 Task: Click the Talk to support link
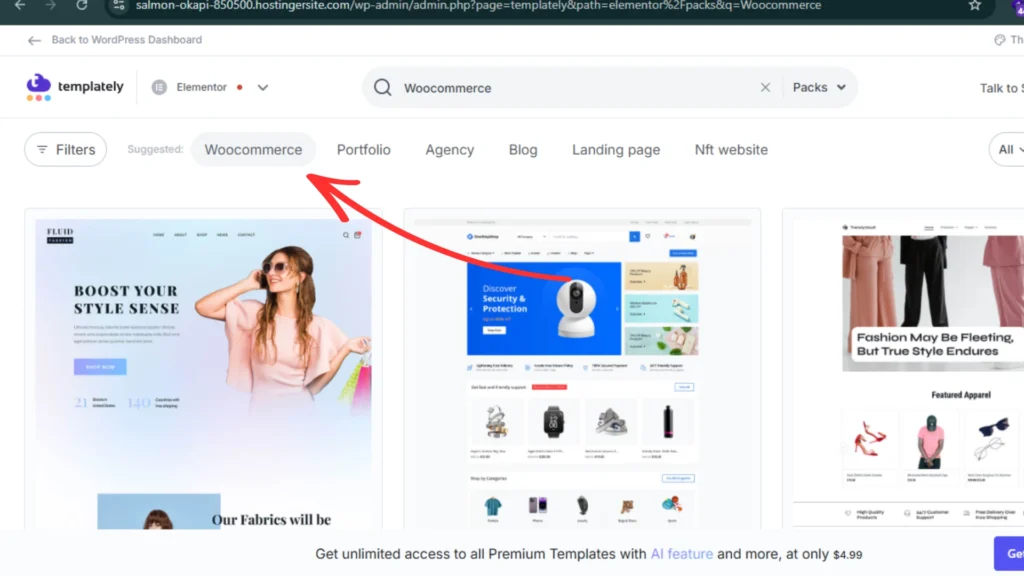pos(1002,88)
